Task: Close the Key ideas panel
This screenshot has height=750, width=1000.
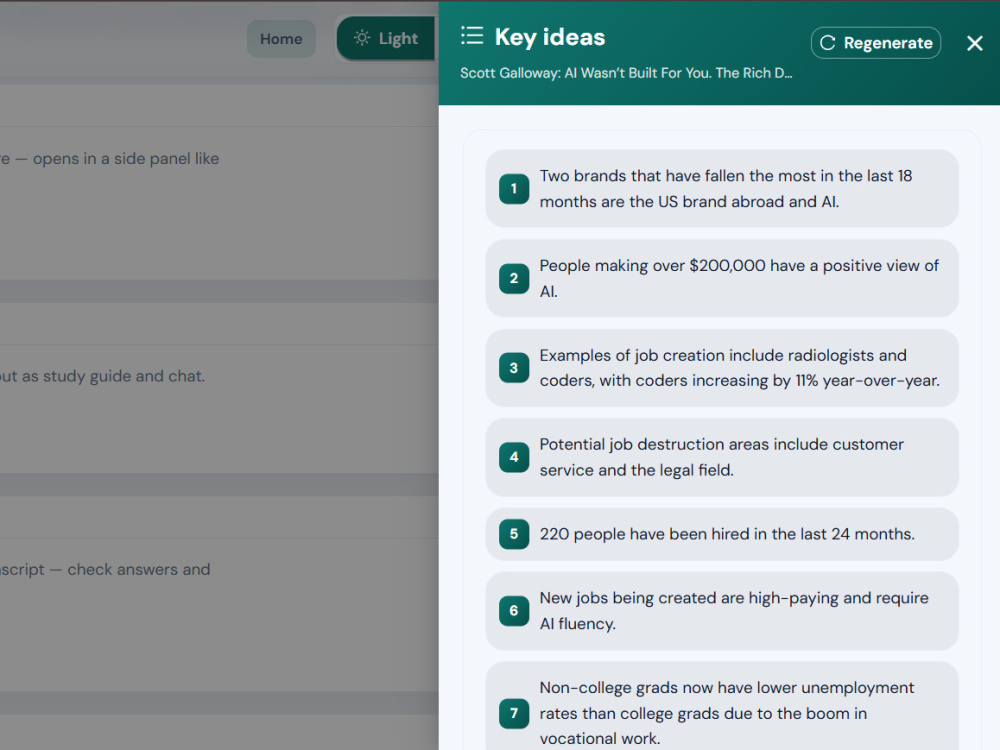Action: pos(974,43)
